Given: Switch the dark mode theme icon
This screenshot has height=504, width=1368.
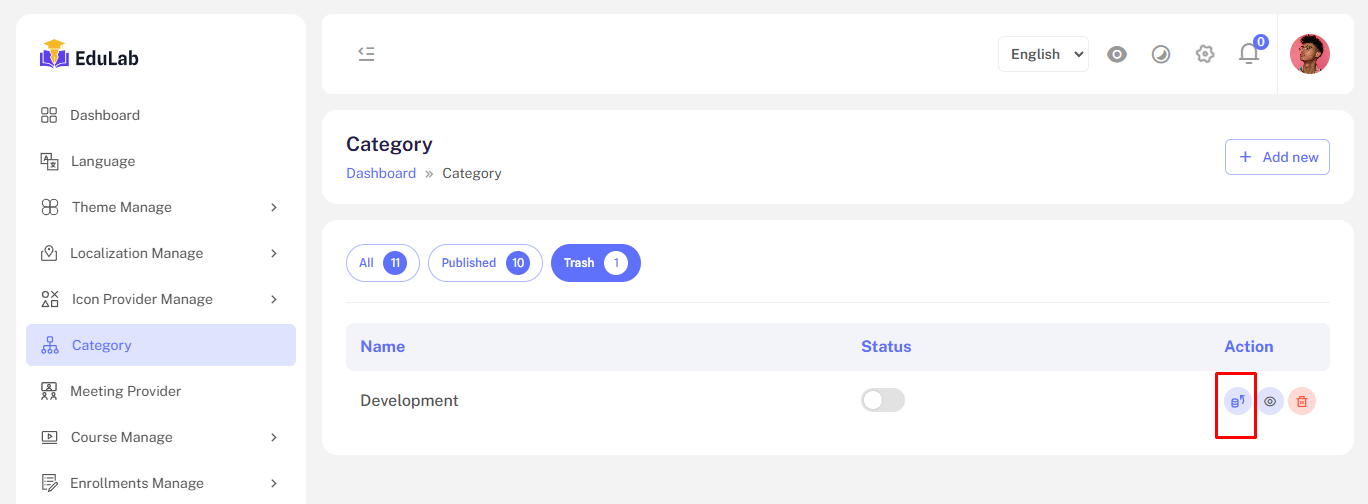Looking at the screenshot, I should (1161, 54).
